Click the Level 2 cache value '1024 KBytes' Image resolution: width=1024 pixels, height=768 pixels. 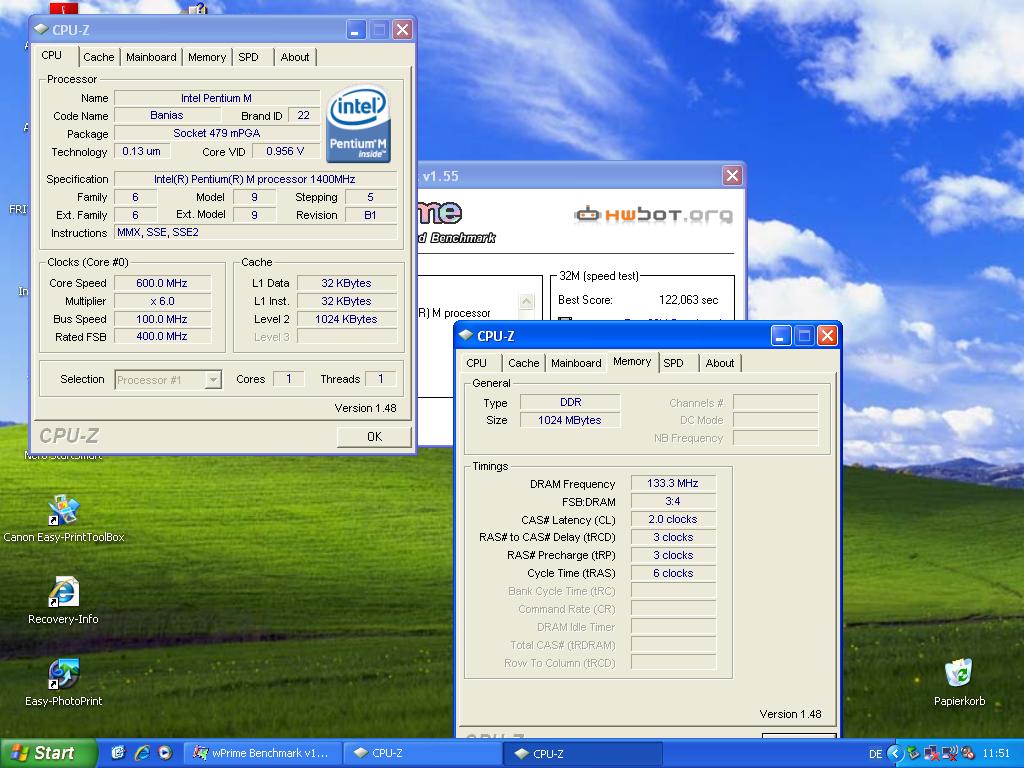pyautogui.click(x=347, y=319)
